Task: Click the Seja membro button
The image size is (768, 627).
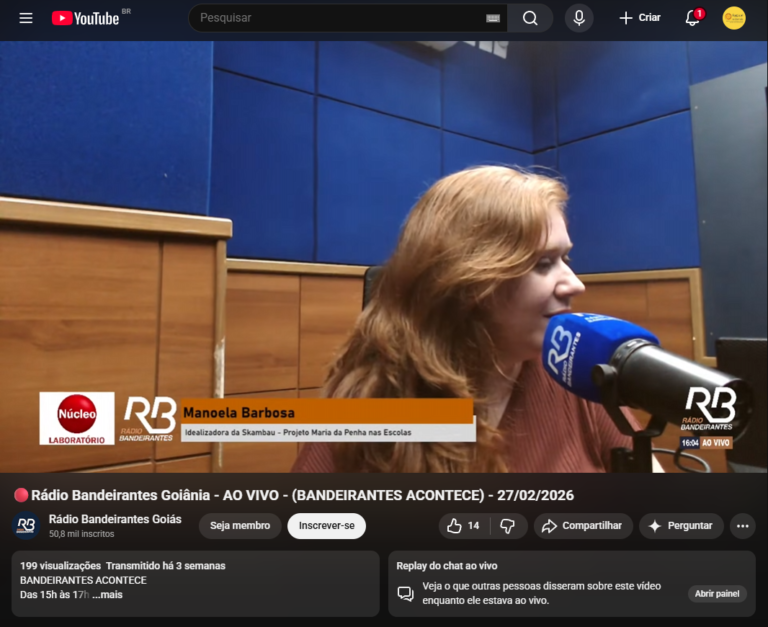Action: coord(240,526)
